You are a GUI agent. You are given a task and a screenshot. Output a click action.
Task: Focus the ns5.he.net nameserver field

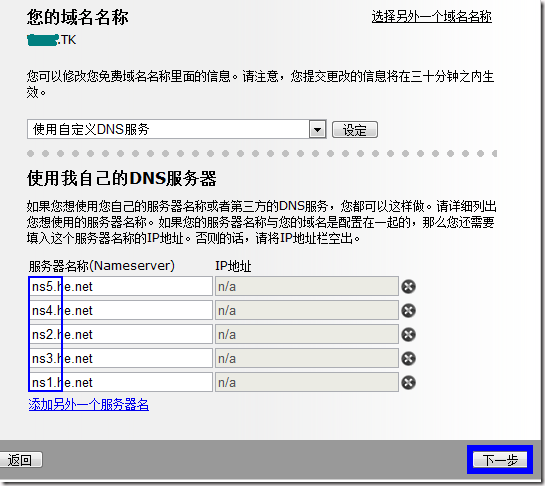[x=120, y=286]
